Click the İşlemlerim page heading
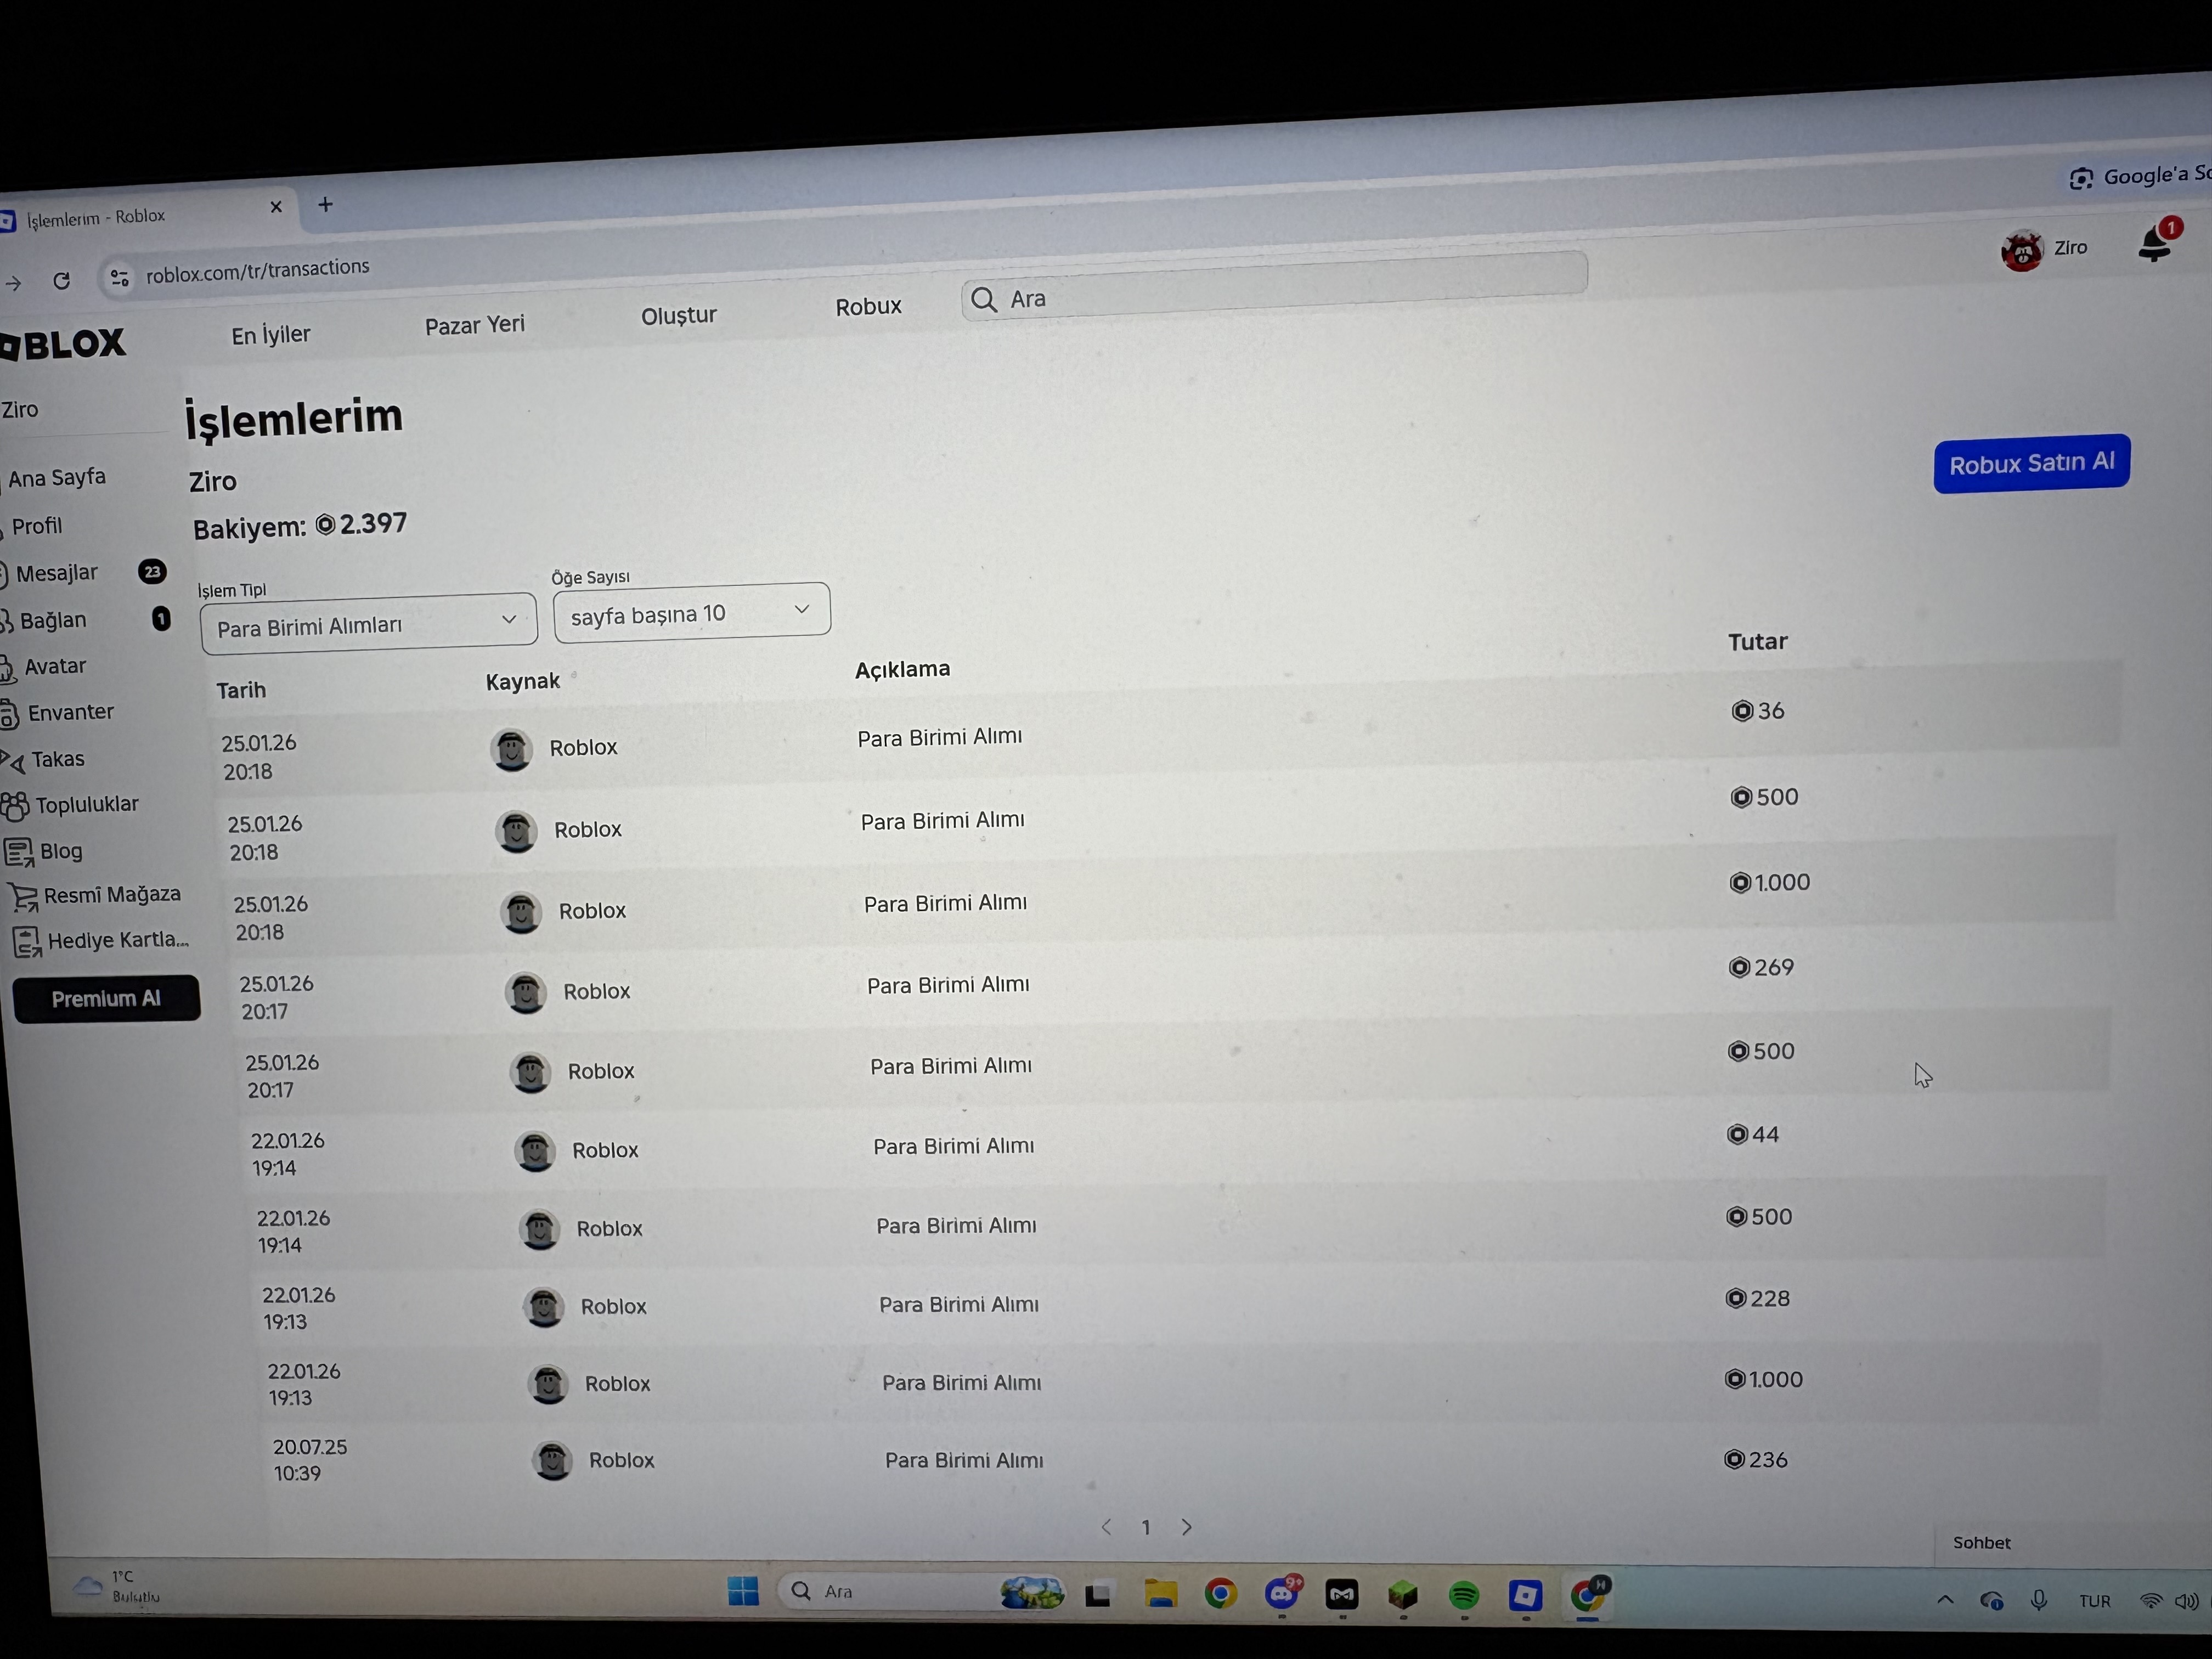Viewport: 2212px width, 1659px height. (x=294, y=419)
